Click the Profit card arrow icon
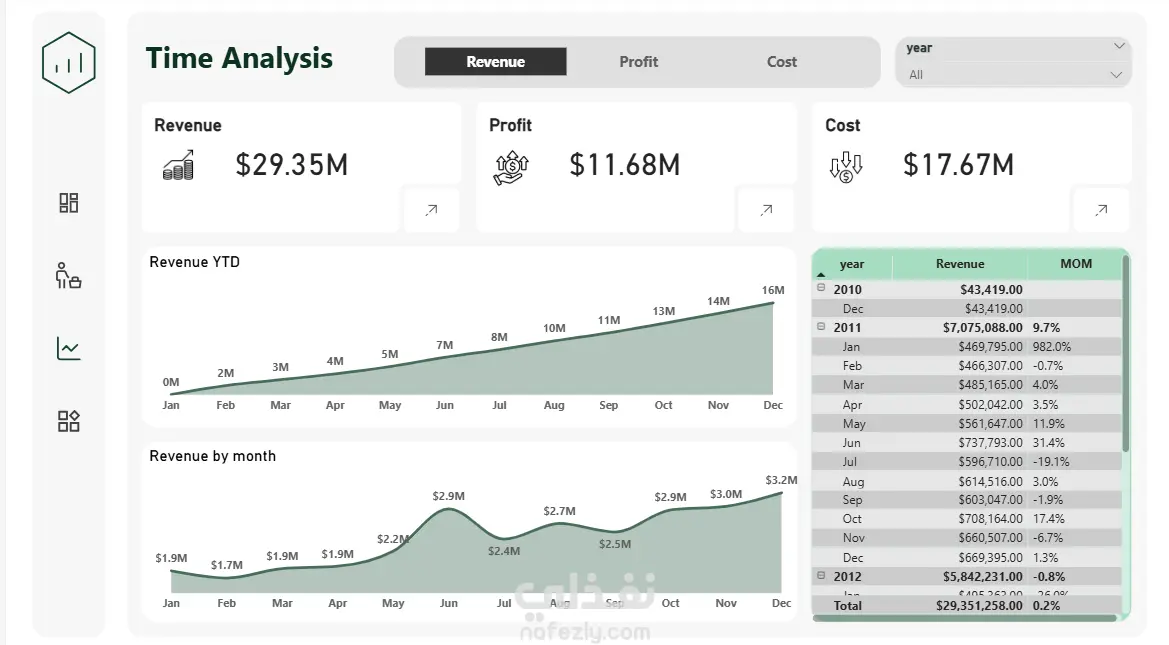The width and height of the screenshot is (1169, 645). pos(766,210)
